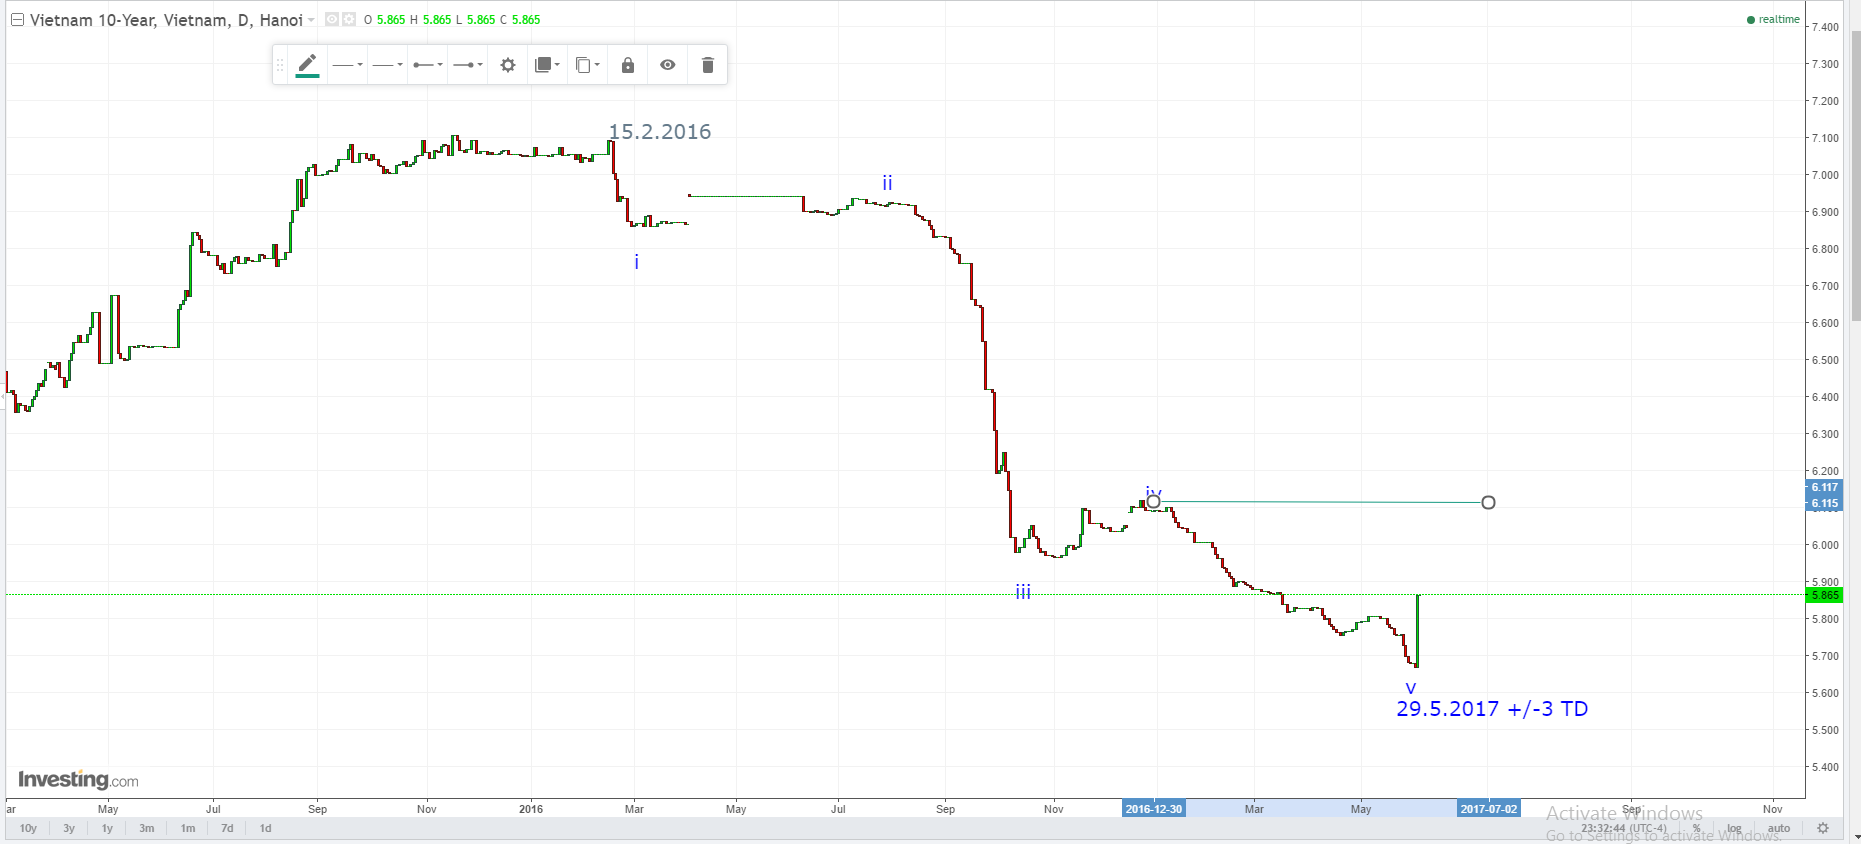The image size is (1861, 844).
Task: Toggle log scale on the price axis
Action: (x=1734, y=828)
